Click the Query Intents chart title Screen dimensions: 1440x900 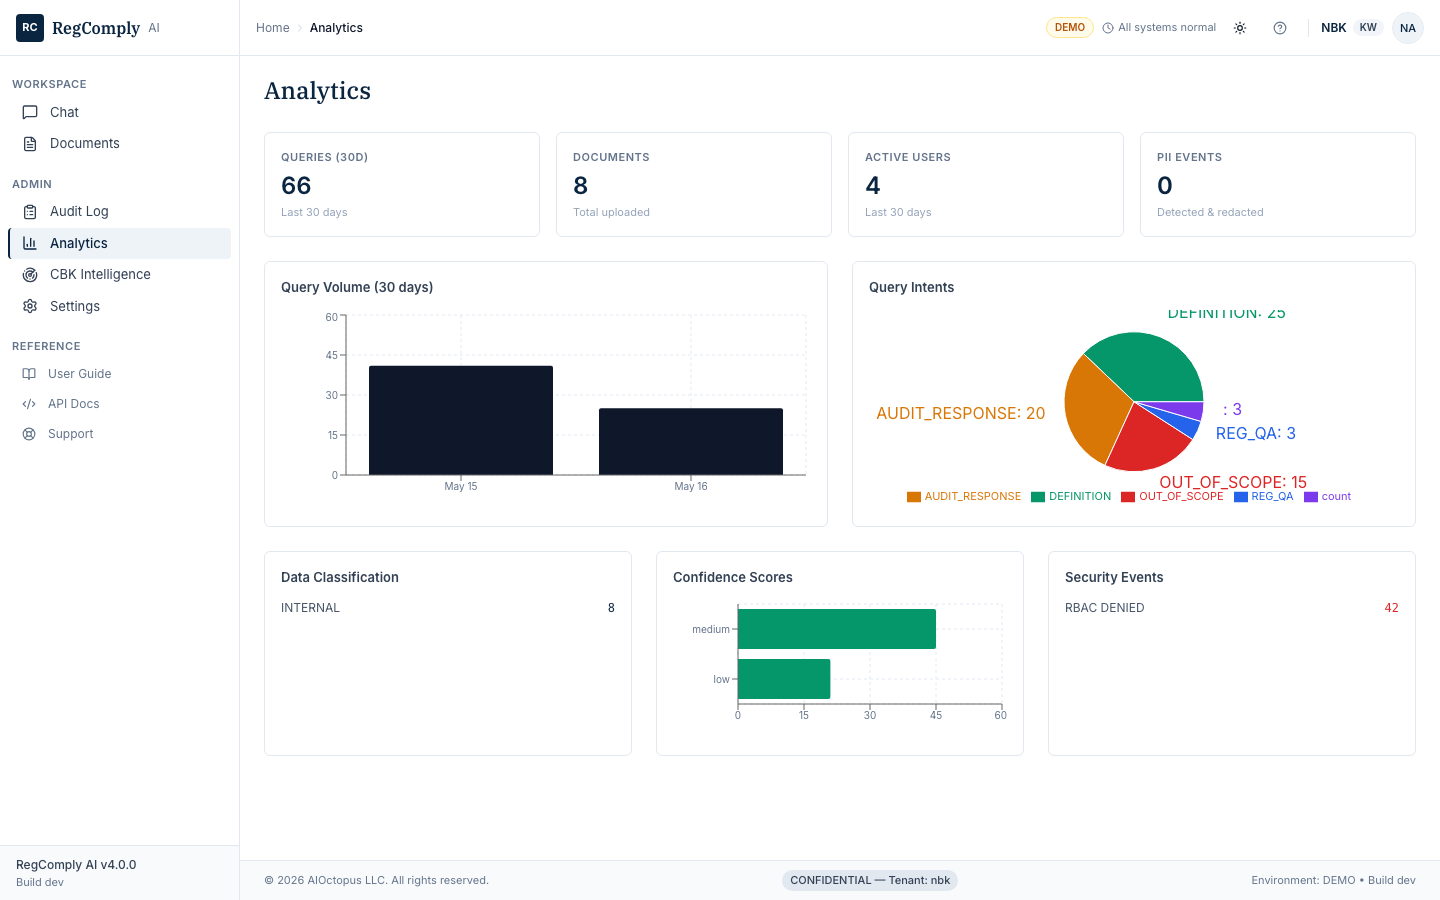[x=912, y=287]
